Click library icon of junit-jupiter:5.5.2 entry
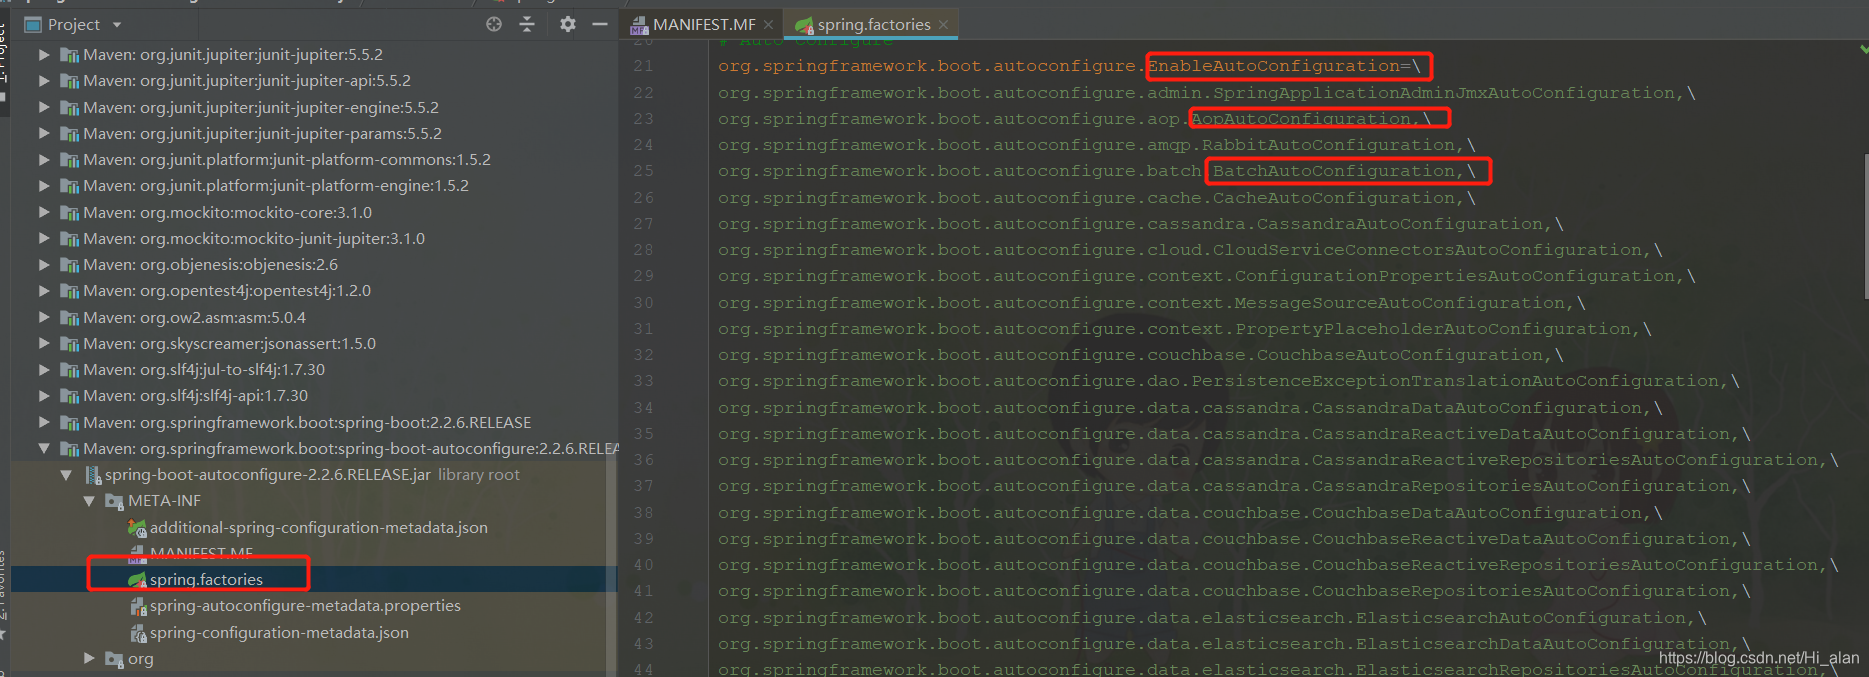Image resolution: width=1869 pixels, height=677 pixels. click(69, 54)
